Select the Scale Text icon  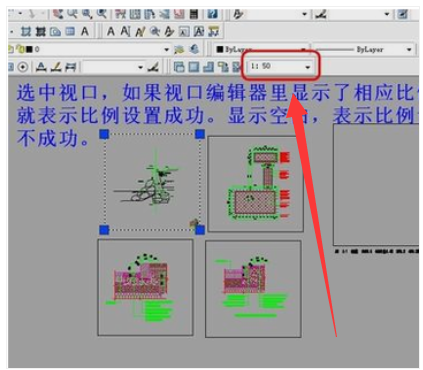tap(184, 32)
